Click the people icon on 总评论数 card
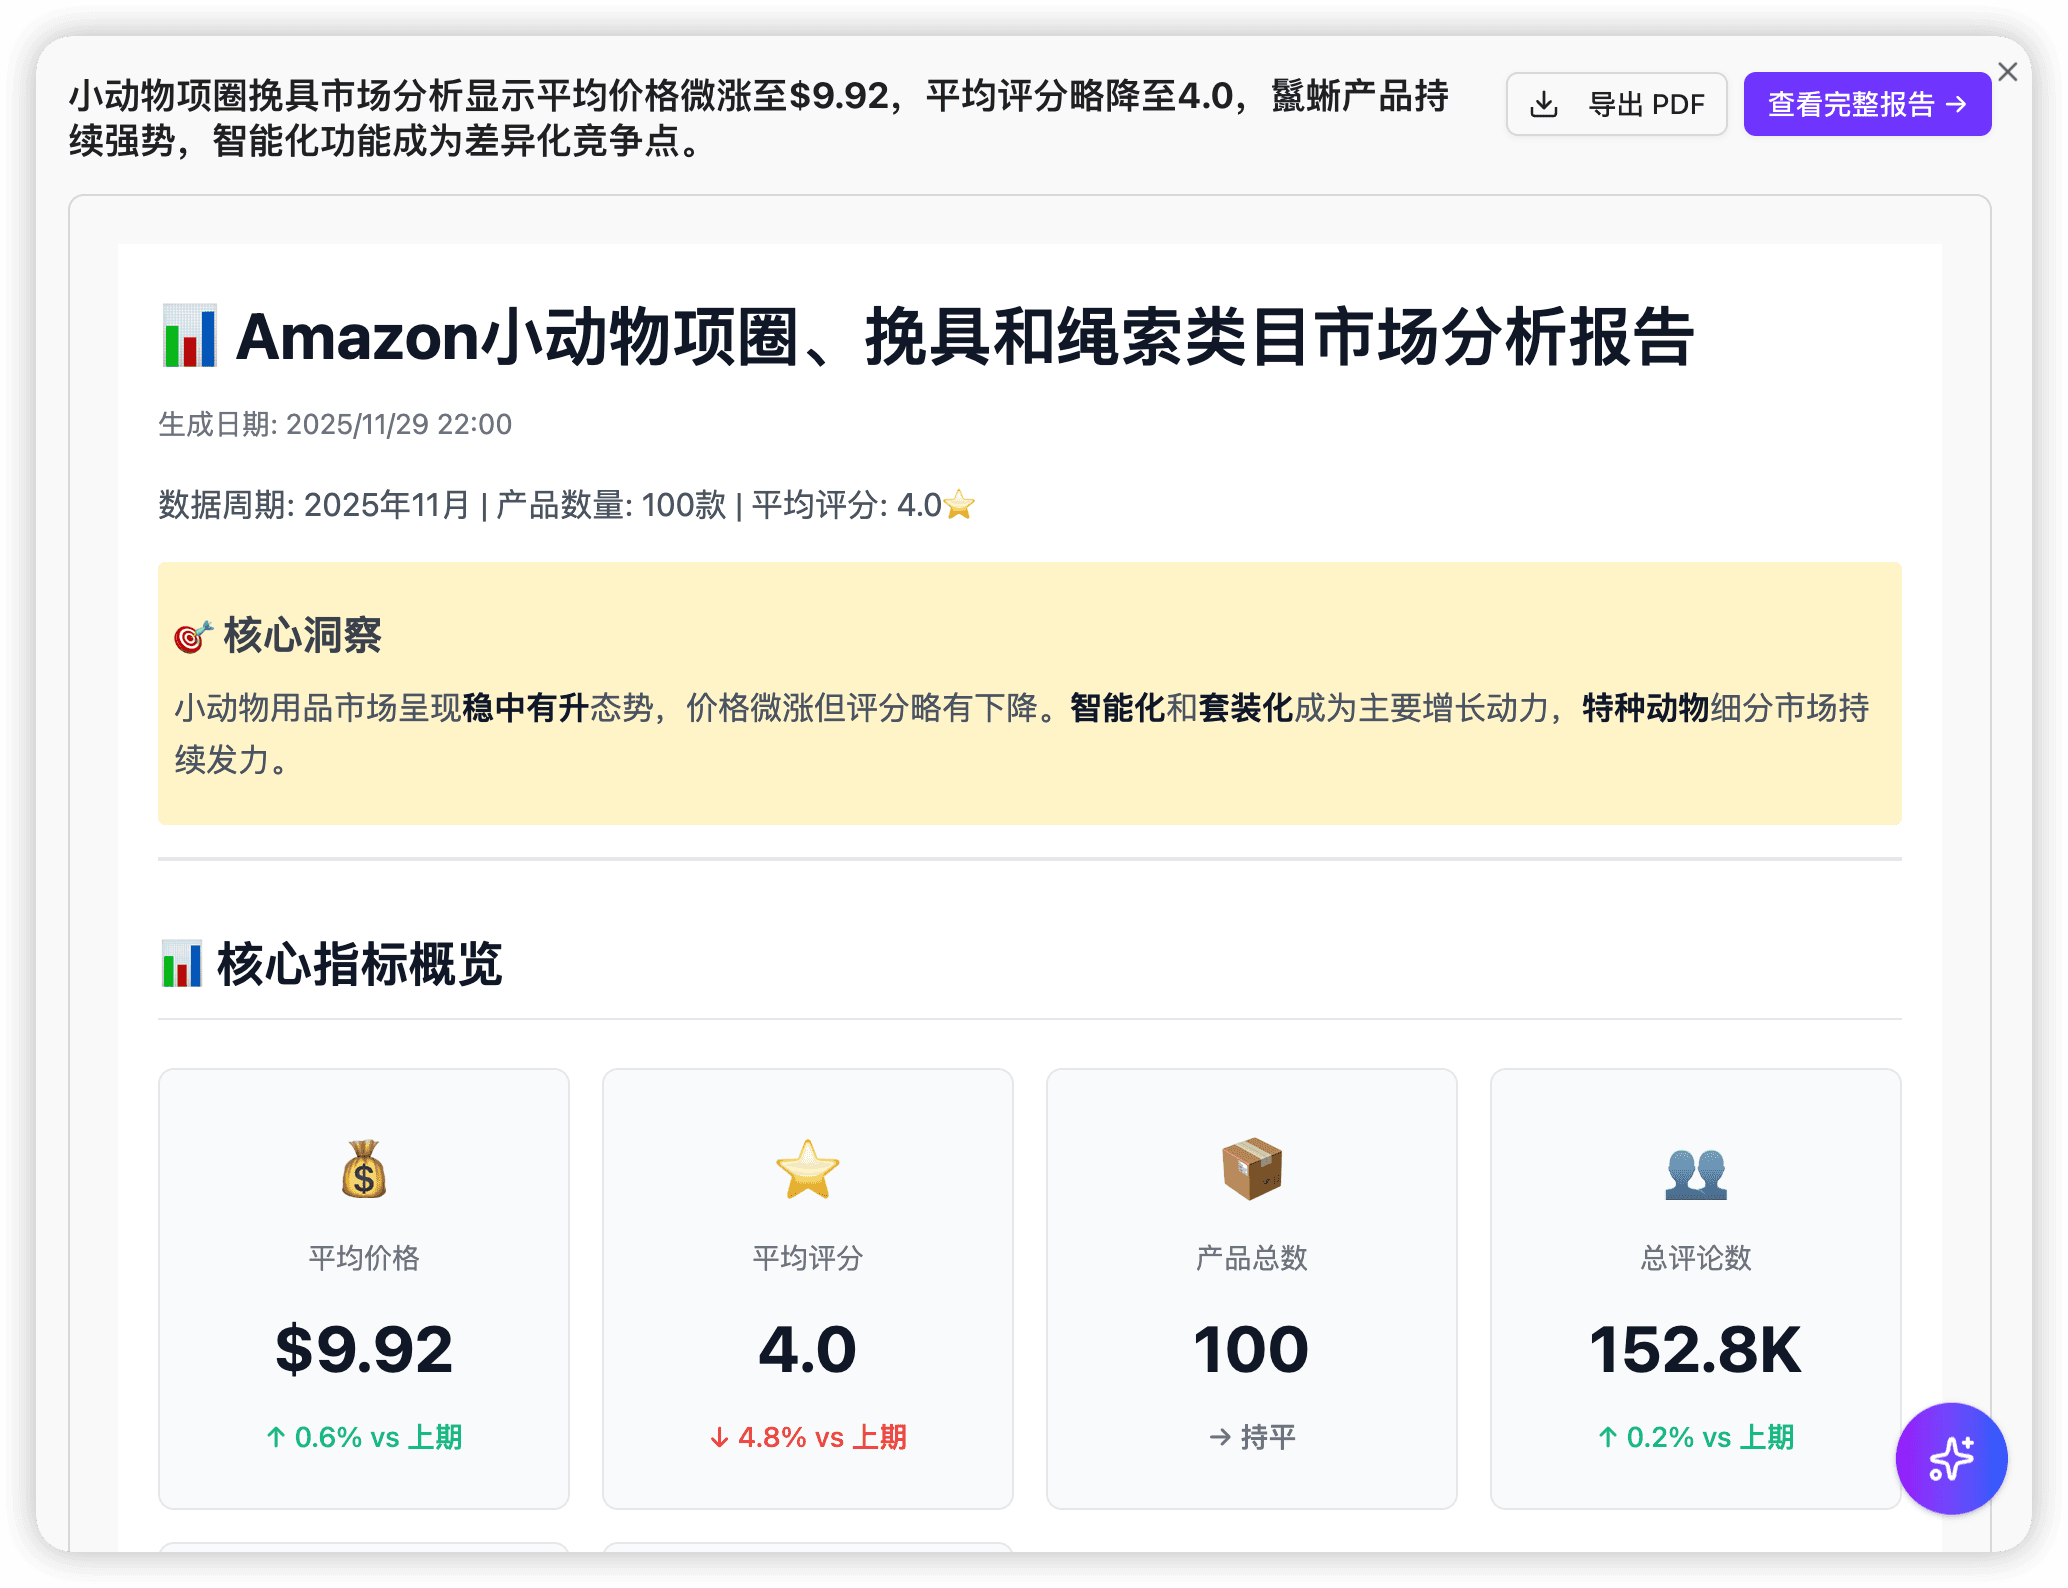Image resolution: width=2068 pixels, height=1588 pixels. point(1695,1172)
